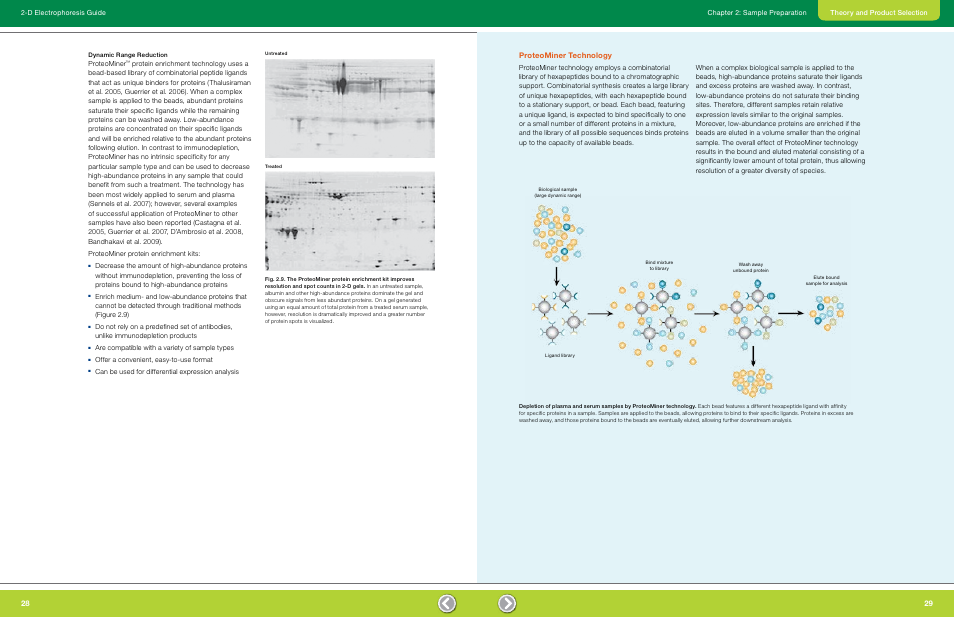This screenshot has height=618, width=954.
Task: Click the Wash away unbound protein label
Action: [x=751, y=268]
